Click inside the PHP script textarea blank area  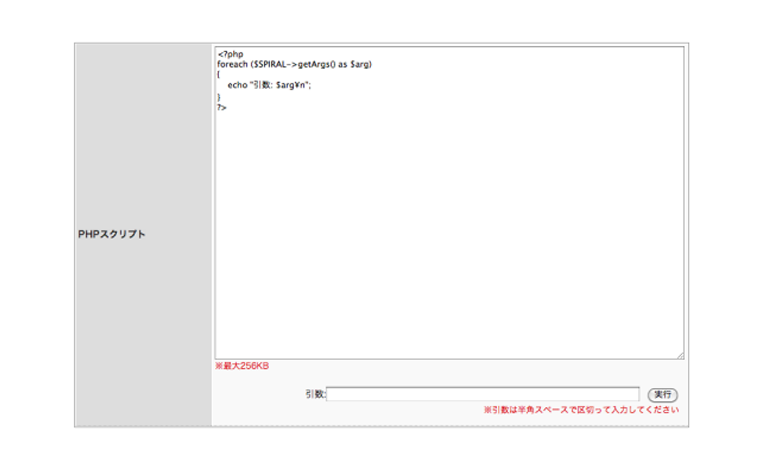(450, 230)
